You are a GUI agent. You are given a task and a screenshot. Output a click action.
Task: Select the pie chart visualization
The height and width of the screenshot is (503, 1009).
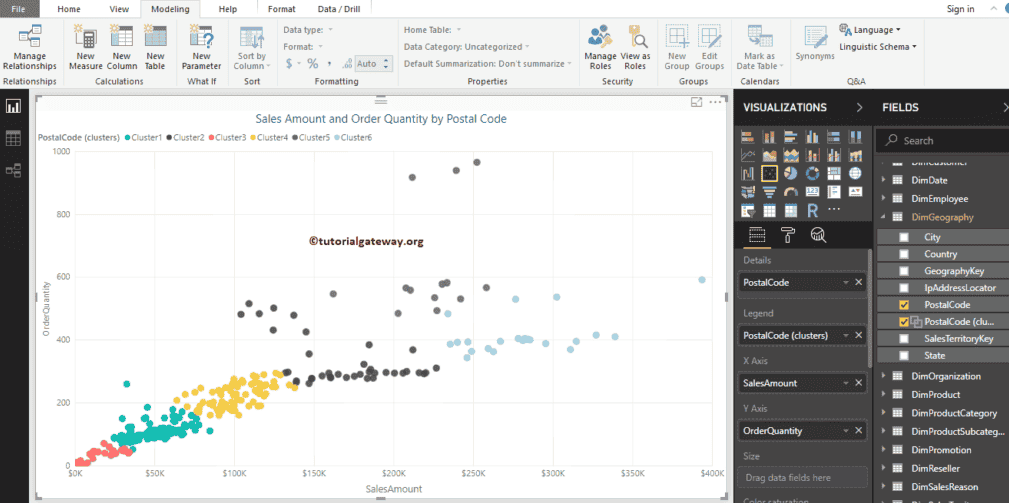(x=791, y=173)
